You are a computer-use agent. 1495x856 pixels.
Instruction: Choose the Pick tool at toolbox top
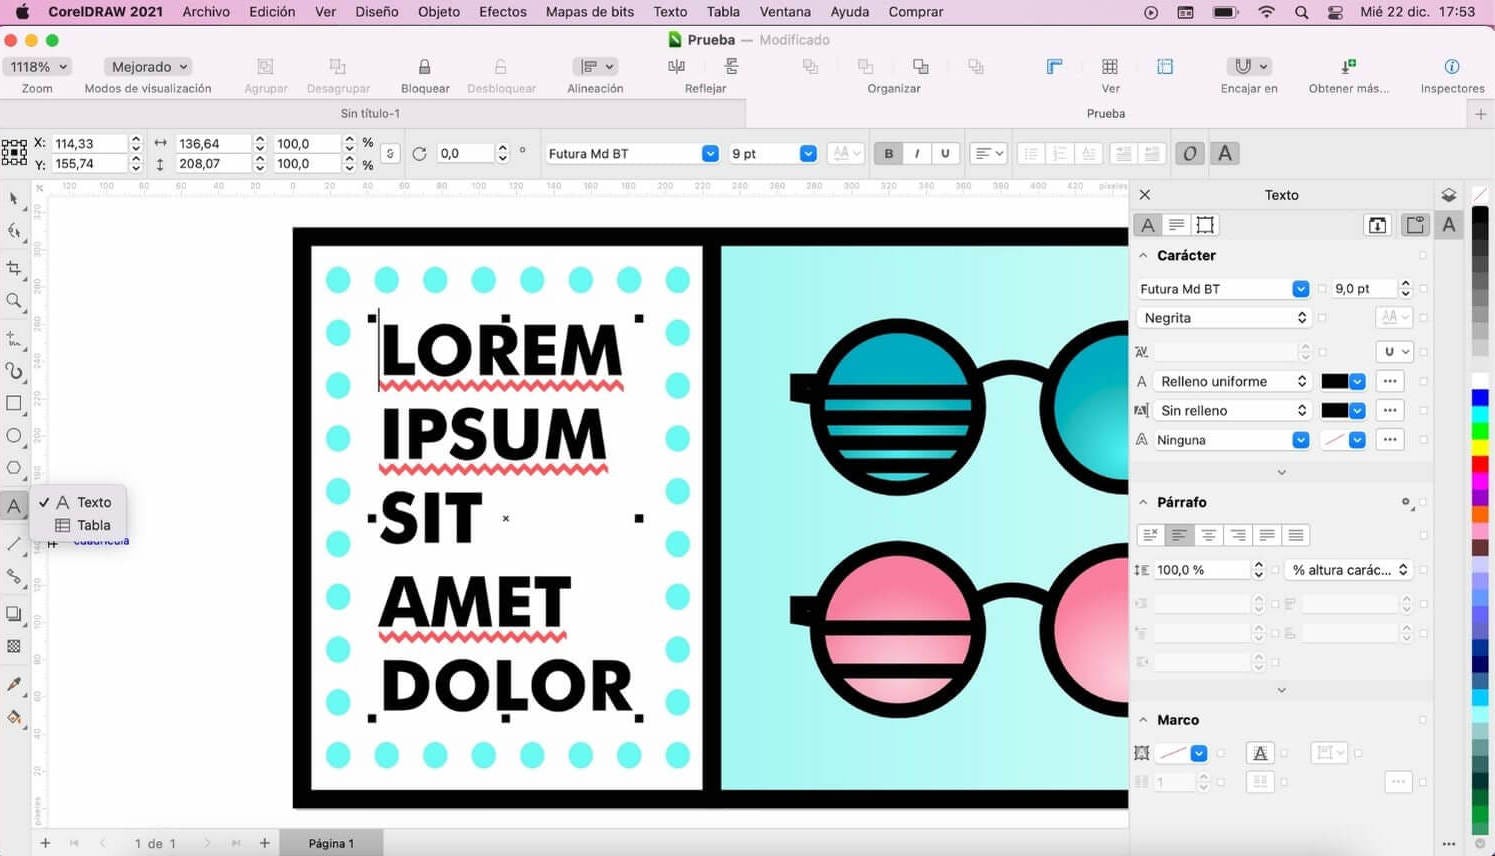(x=14, y=199)
